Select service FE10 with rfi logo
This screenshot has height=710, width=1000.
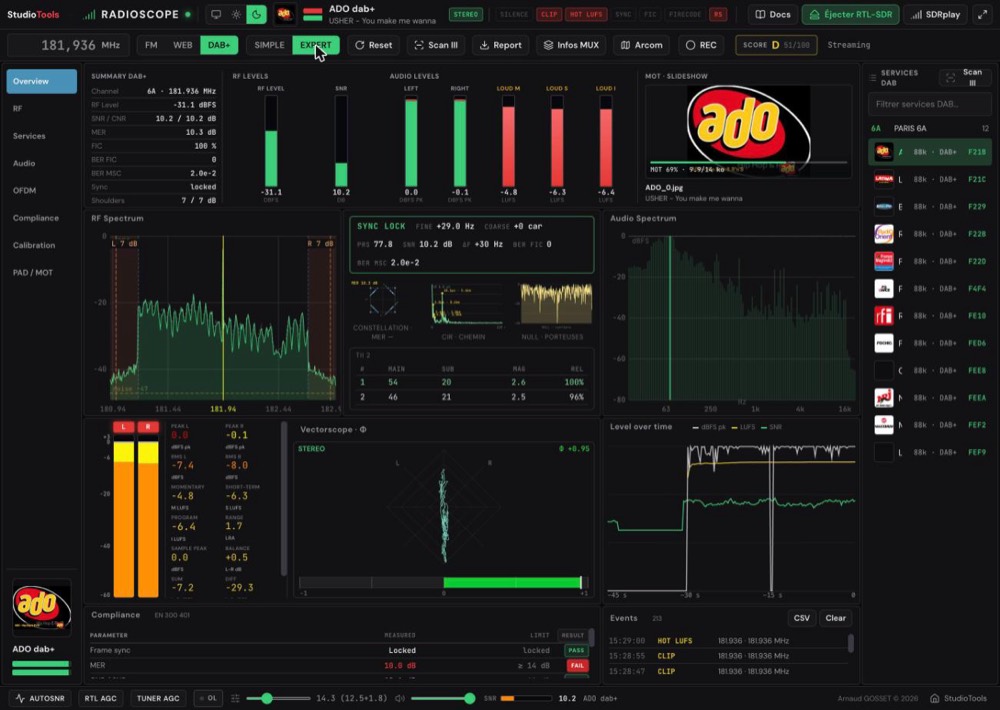click(x=930, y=316)
